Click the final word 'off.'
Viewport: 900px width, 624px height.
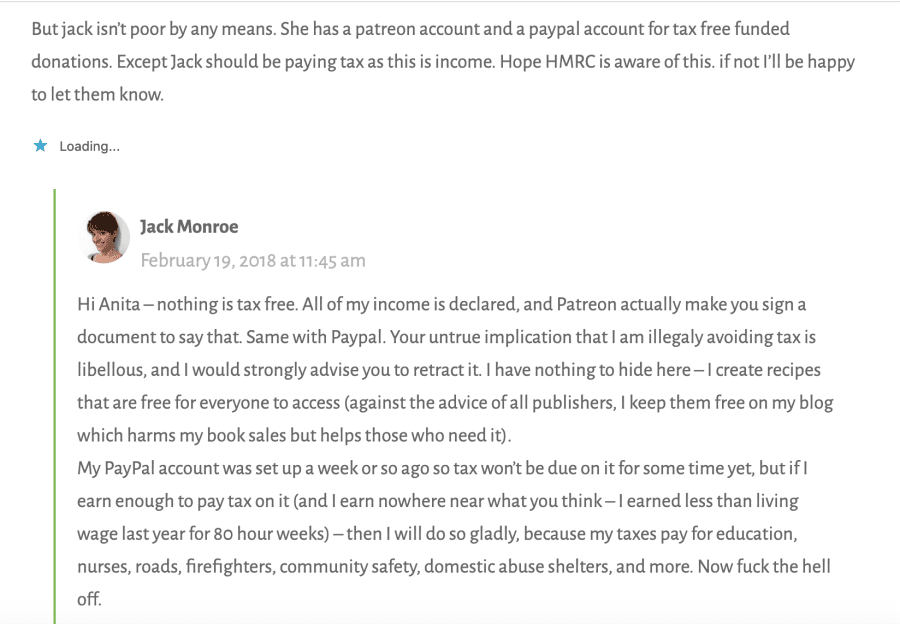pos(90,599)
